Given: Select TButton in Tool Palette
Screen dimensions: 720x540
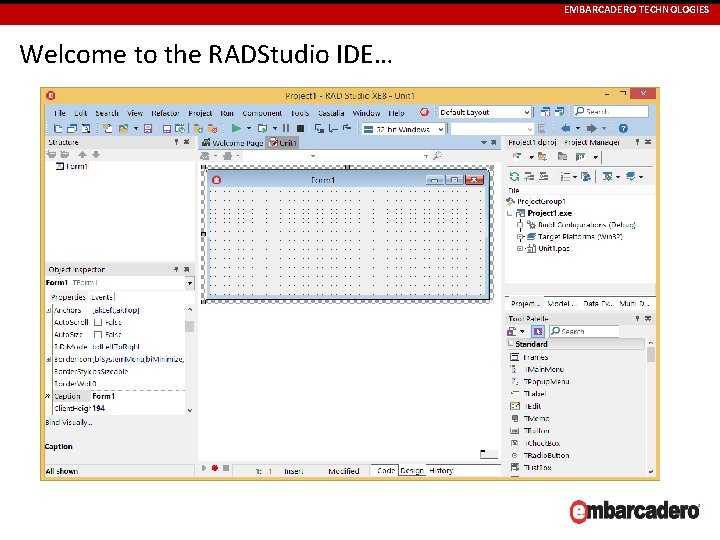Looking at the screenshot, I should pos(537,431).
